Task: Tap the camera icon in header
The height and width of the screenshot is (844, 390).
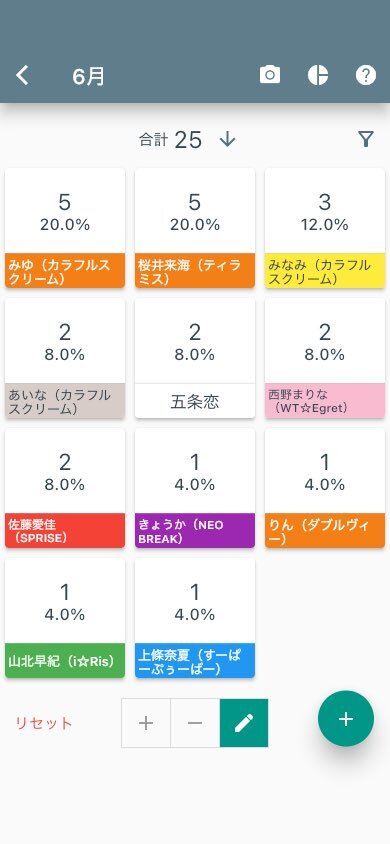Action: pyautogui.click(x=270, y=75)
